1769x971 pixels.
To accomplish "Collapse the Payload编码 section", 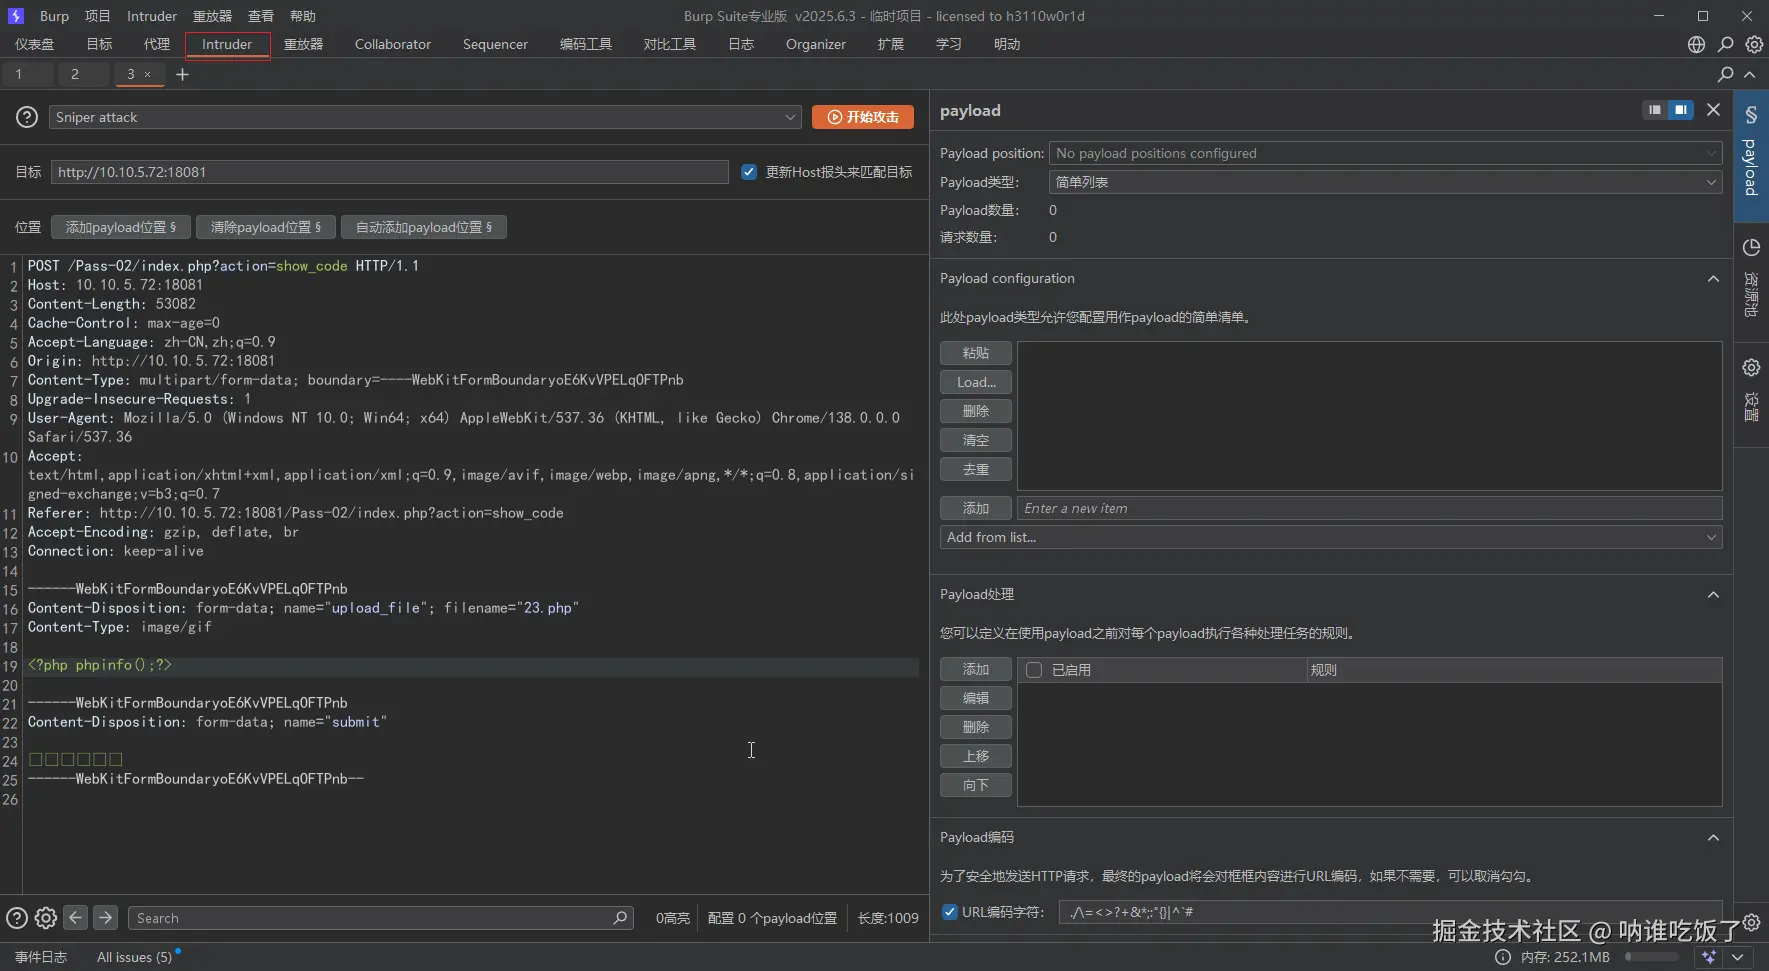I will coord(1713,837).
